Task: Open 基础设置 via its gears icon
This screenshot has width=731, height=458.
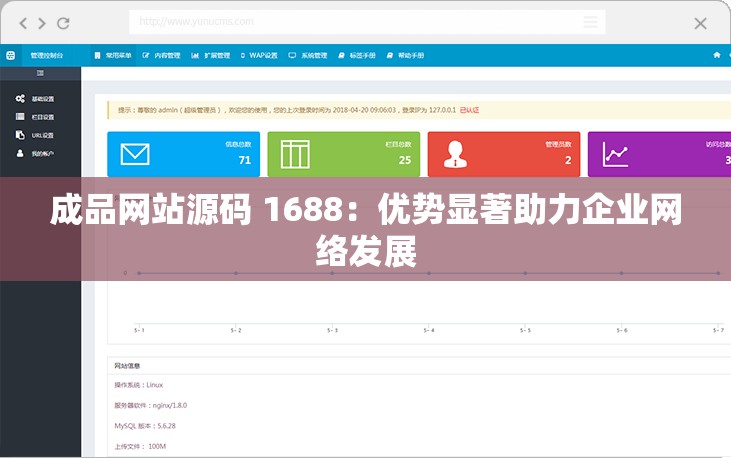Action: 20,98
